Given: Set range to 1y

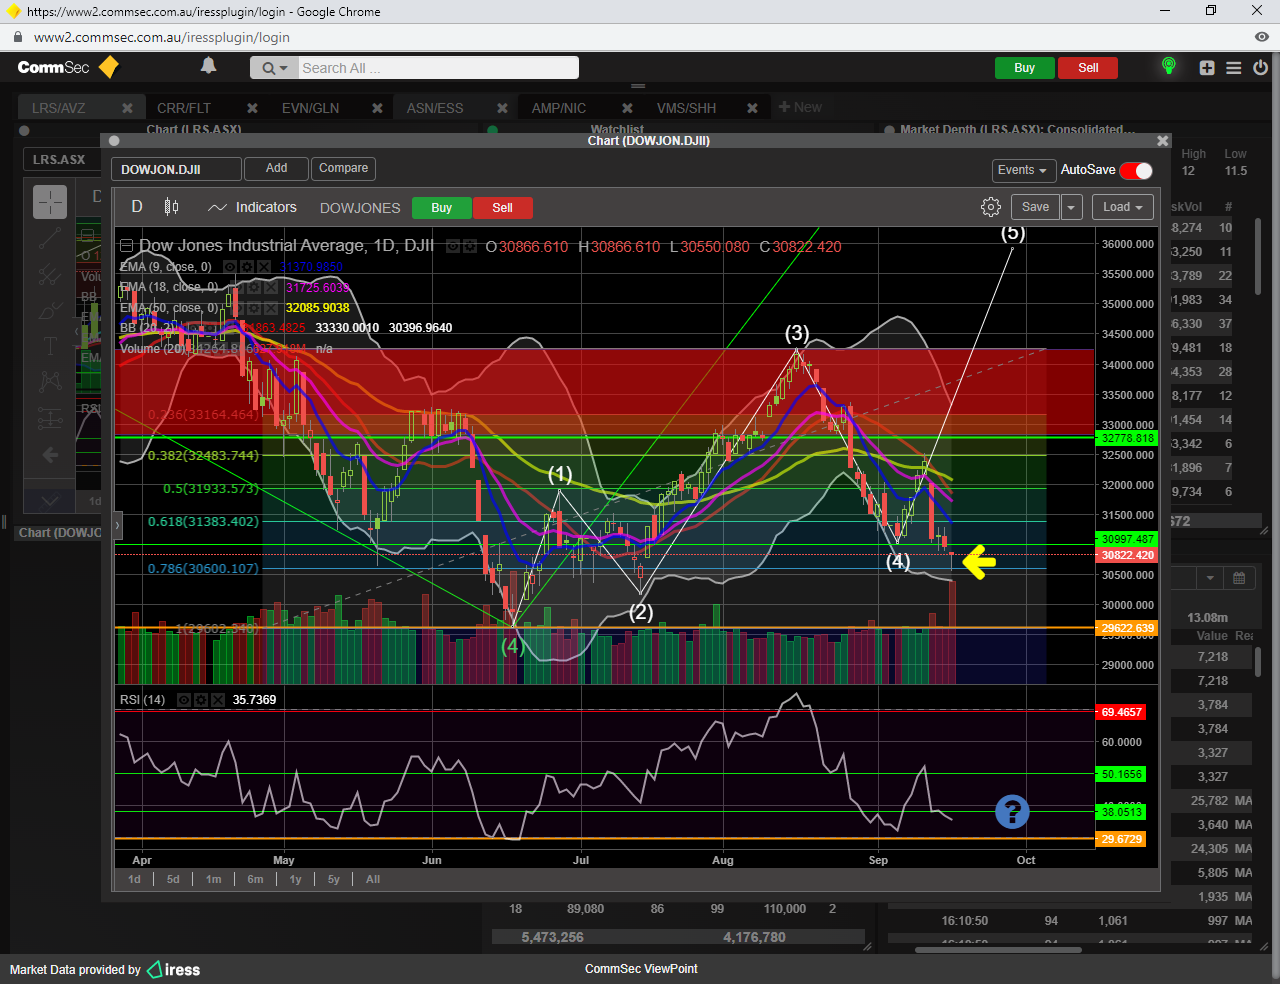Looking at the screenshot, I should click(x=295, y=880).
